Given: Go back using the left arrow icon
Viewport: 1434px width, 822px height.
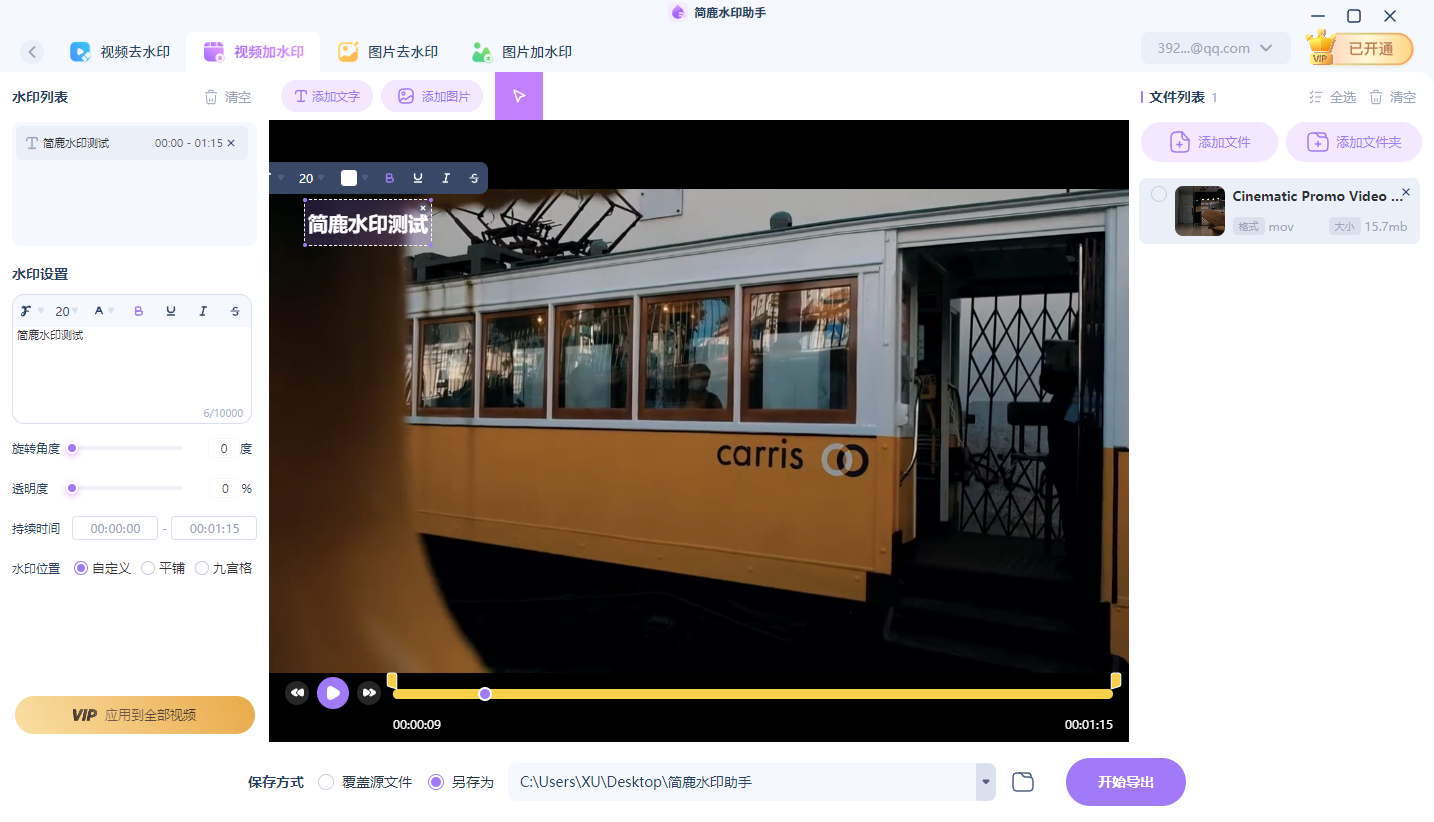Looking at the screenshot, I should (x=32, y=52).
